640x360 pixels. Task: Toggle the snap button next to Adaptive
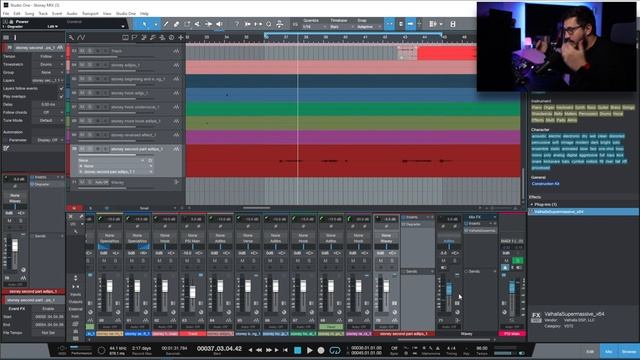389,24
